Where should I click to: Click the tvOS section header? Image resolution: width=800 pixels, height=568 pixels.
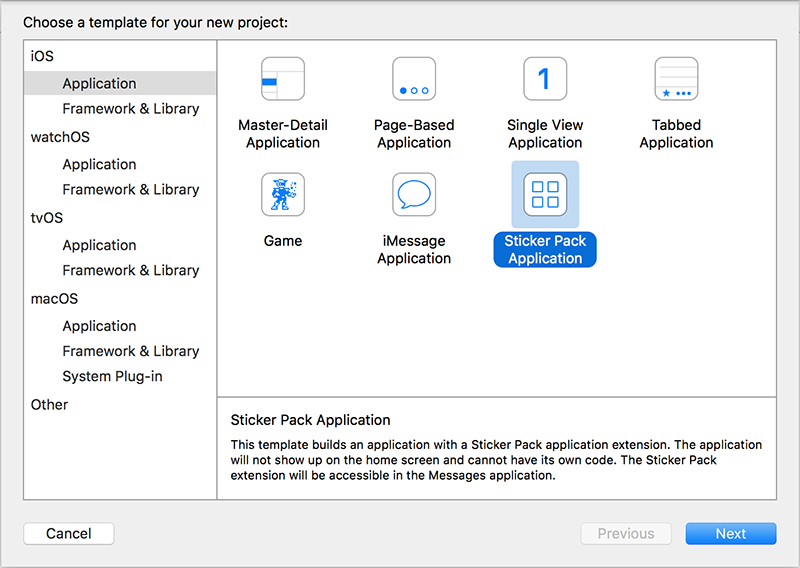click(46, 217)
